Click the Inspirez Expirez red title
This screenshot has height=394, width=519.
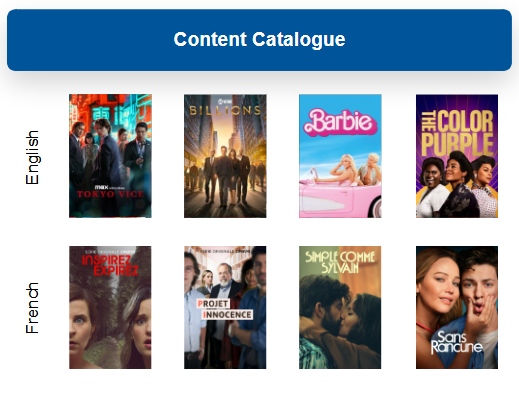coord(110,265)
